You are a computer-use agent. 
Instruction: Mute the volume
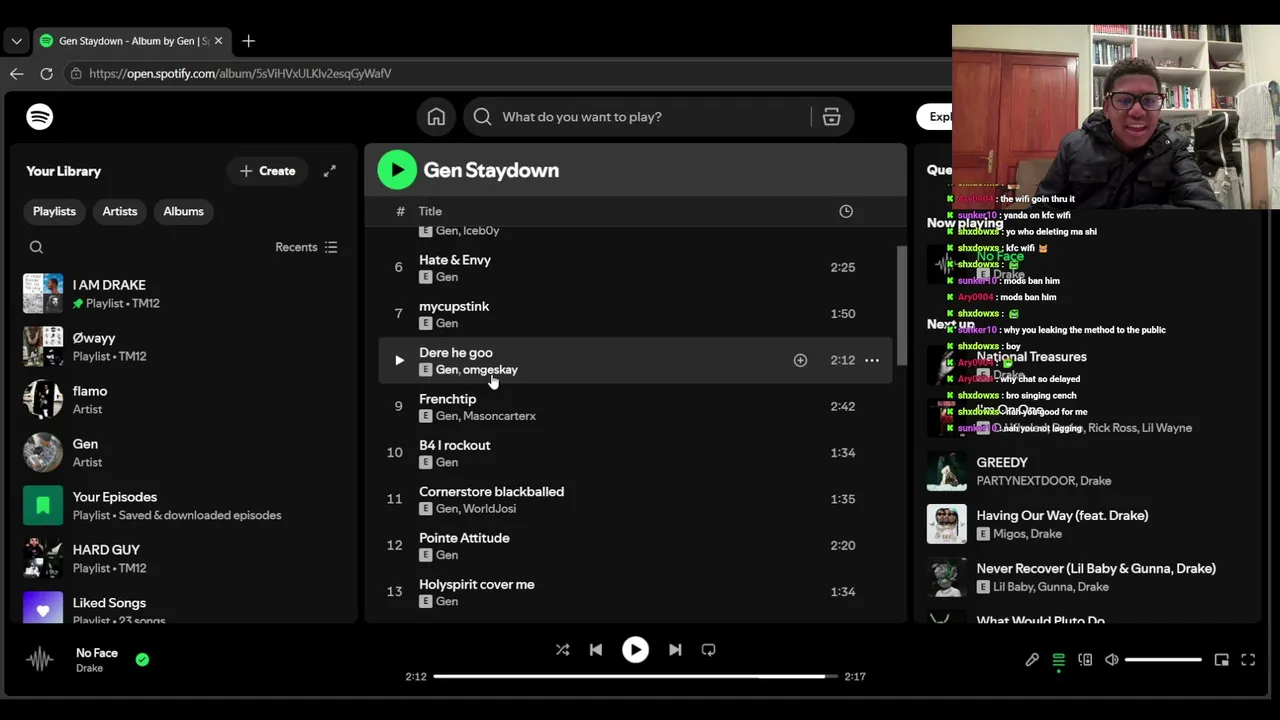pos(1112,660)
